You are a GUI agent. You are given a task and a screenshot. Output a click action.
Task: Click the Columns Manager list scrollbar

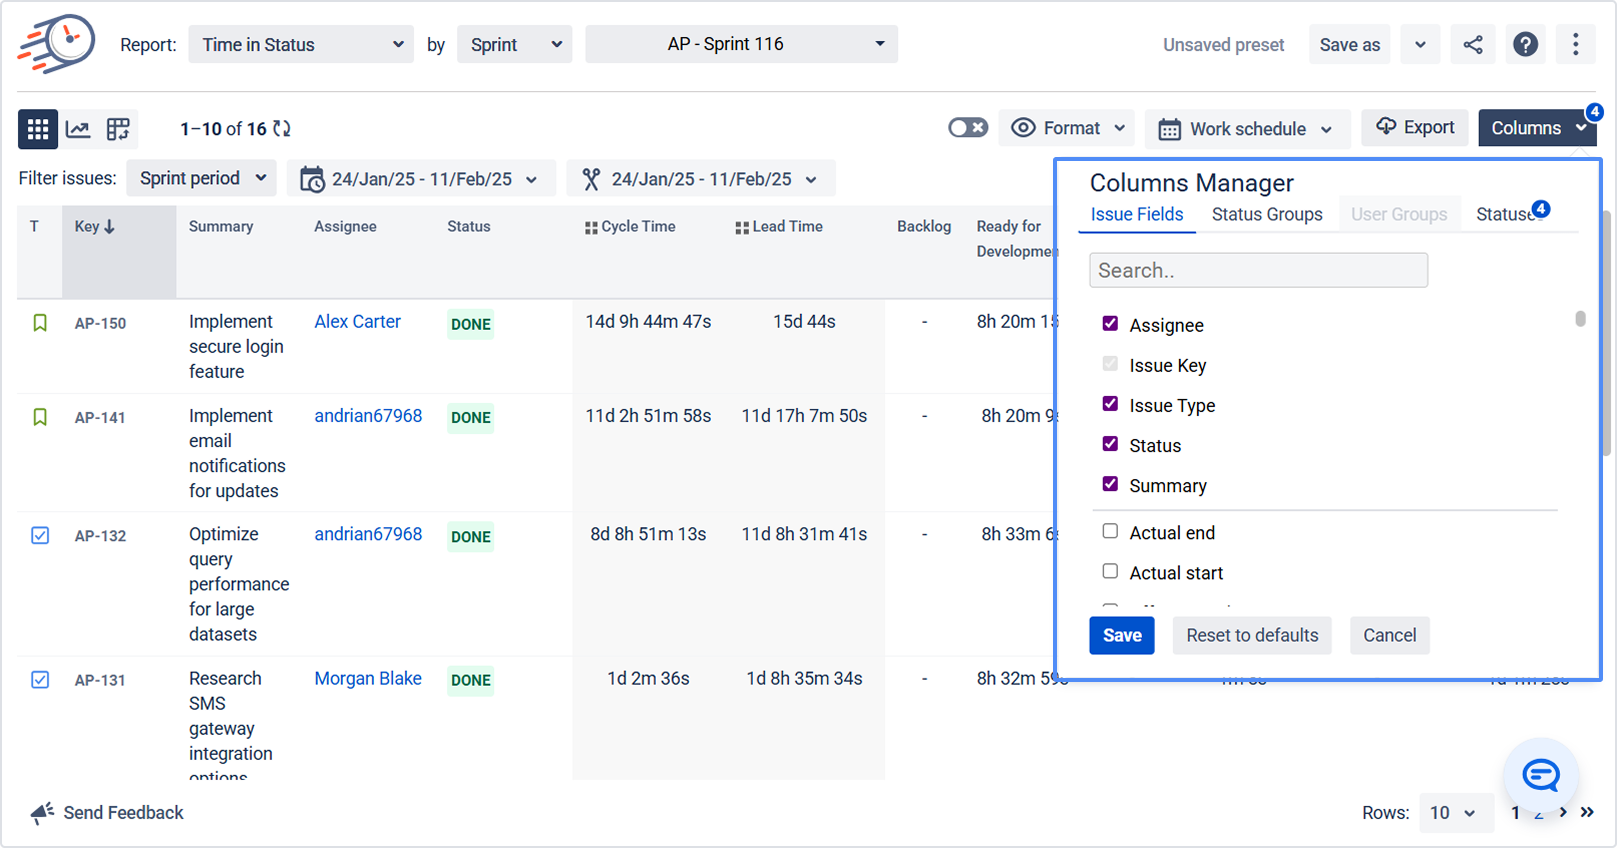[x=1580, y=319]
